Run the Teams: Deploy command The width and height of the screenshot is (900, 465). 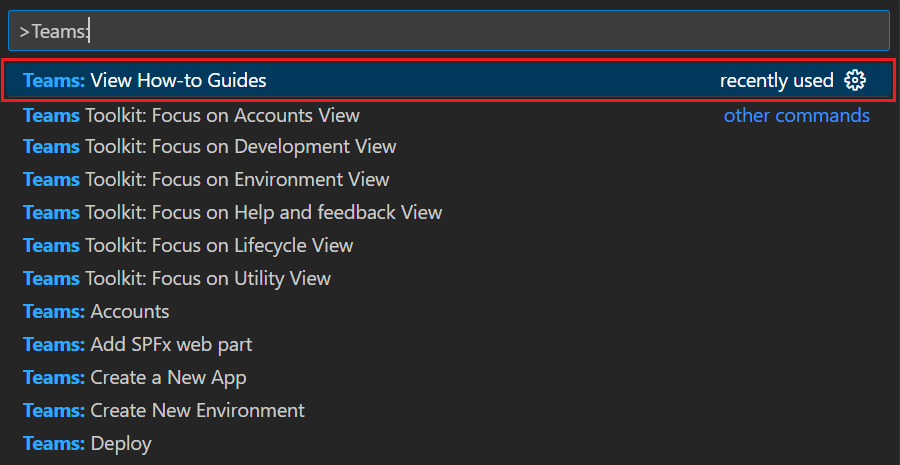point(449,444)
